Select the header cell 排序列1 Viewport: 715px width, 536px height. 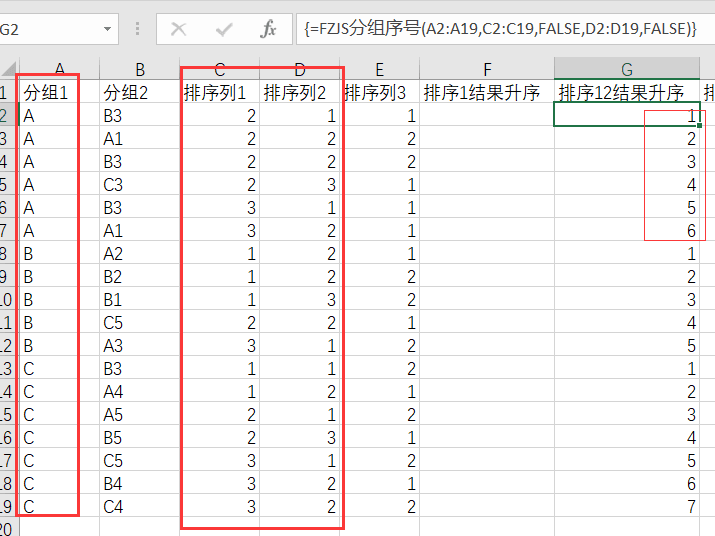pos(219,93)
